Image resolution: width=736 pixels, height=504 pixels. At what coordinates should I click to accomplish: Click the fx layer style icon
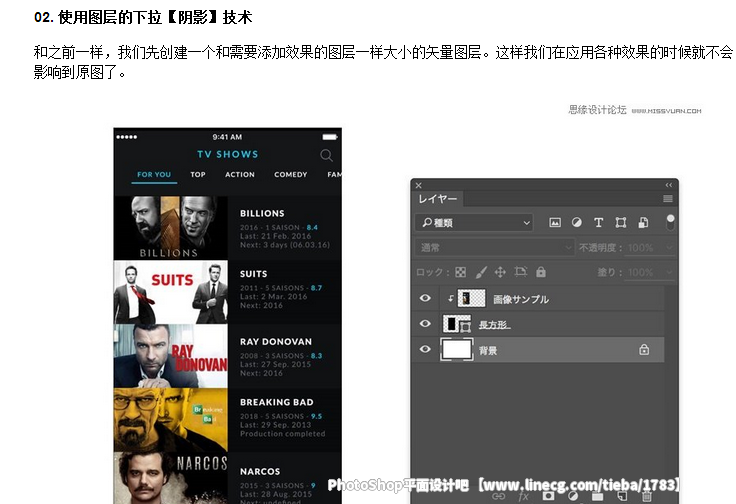523,496
